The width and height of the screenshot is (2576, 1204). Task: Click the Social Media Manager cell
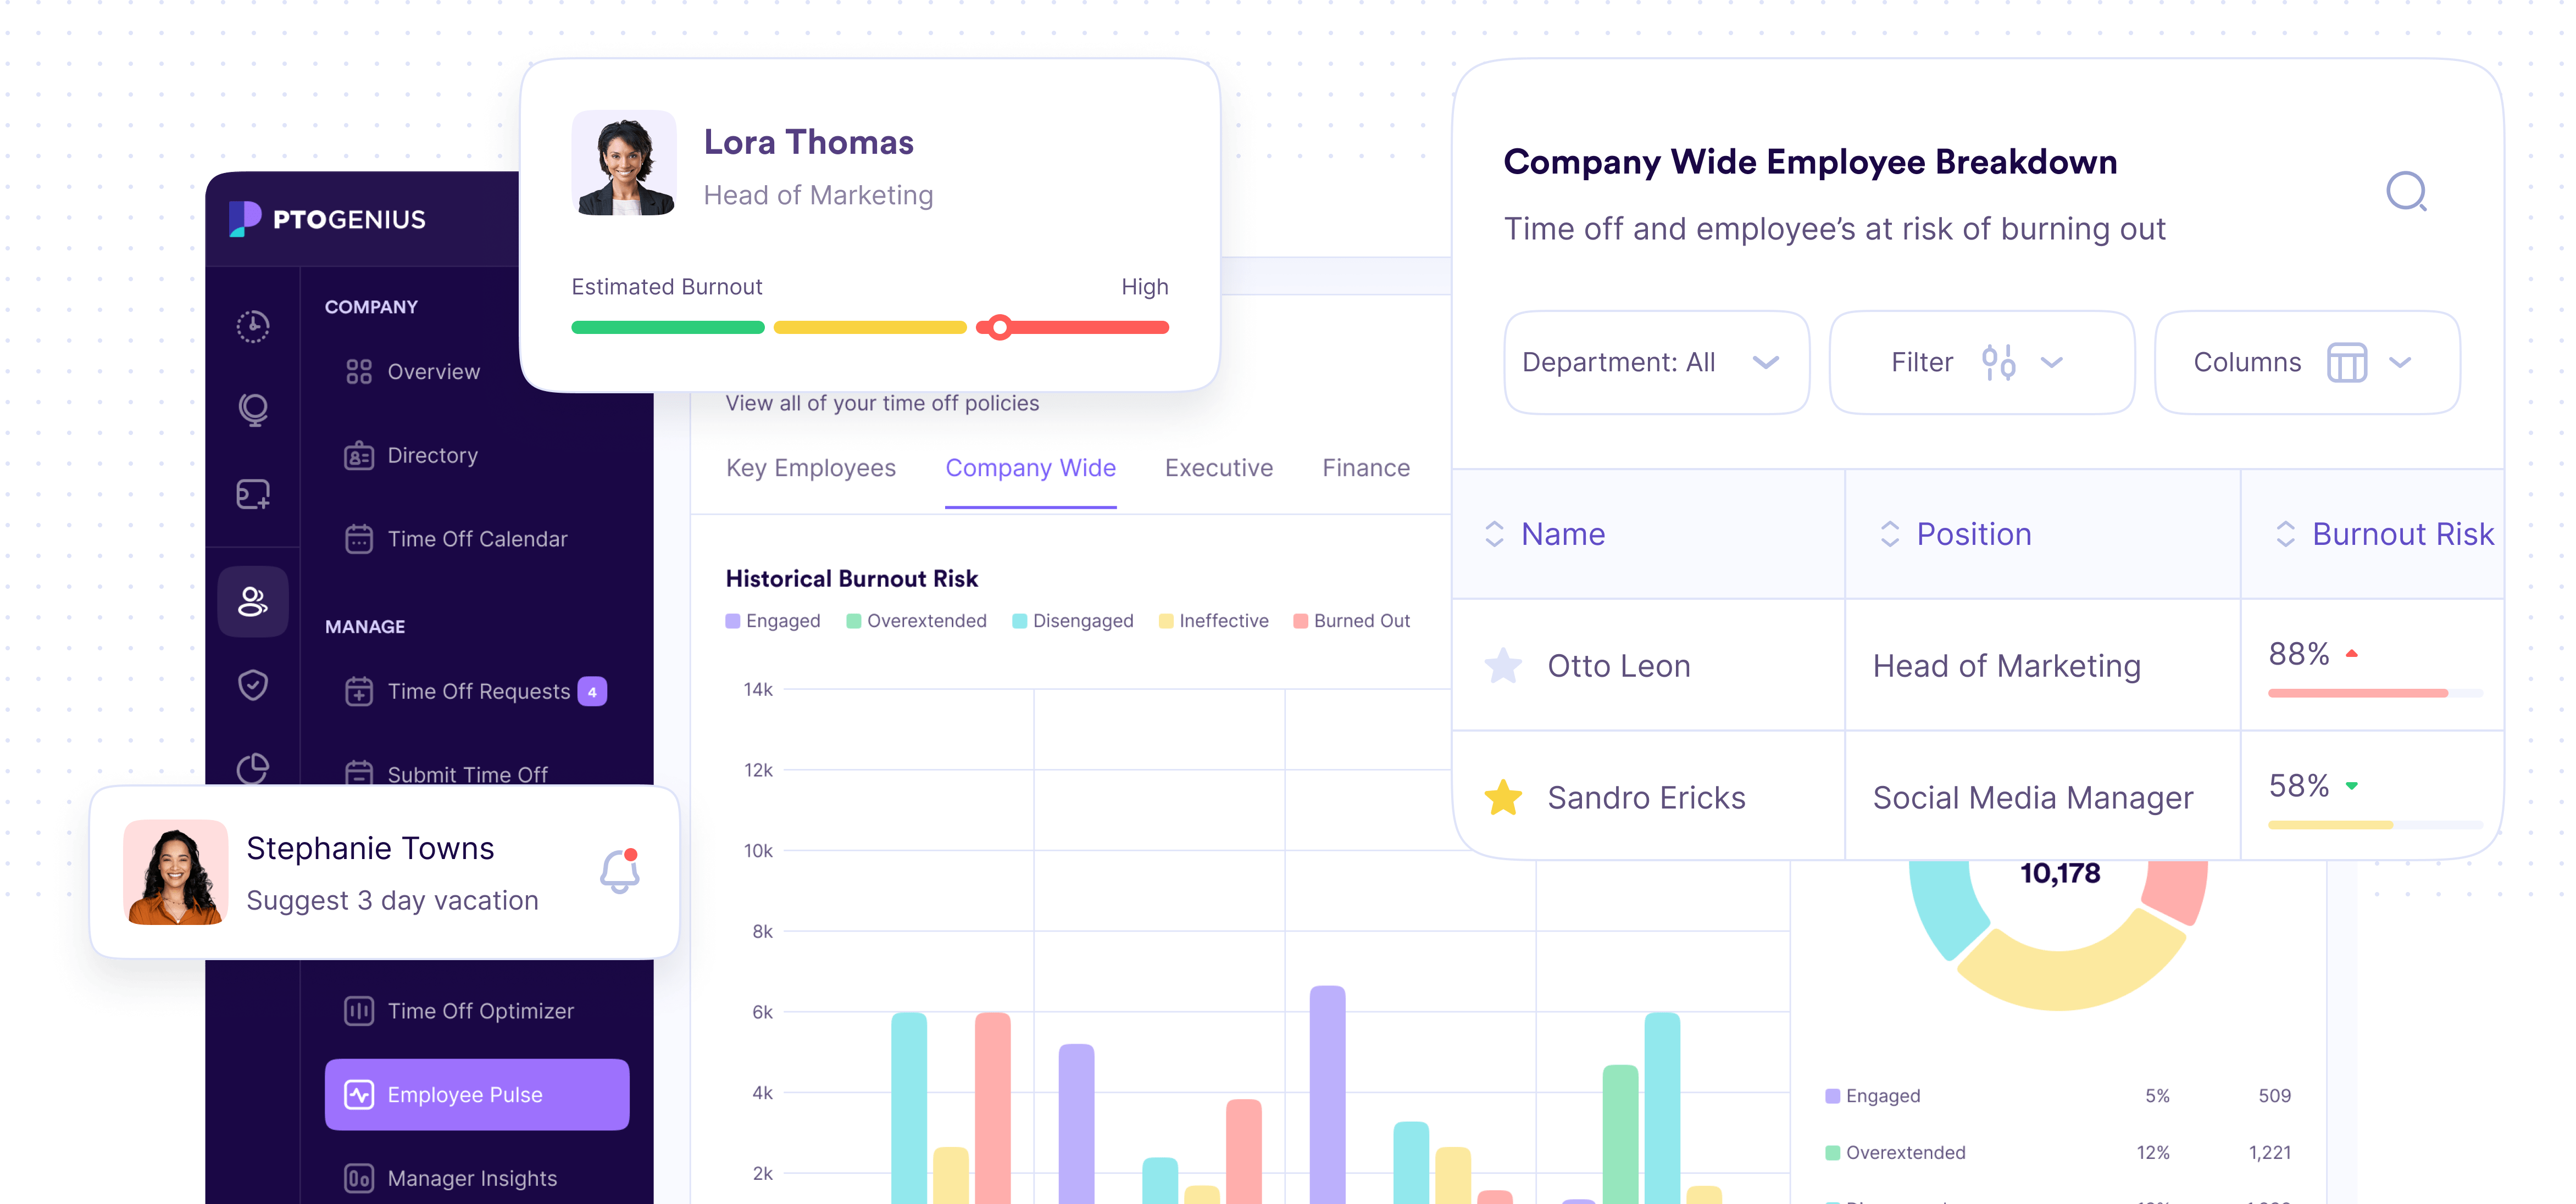pyautogui.click(x=2043, y=797)
